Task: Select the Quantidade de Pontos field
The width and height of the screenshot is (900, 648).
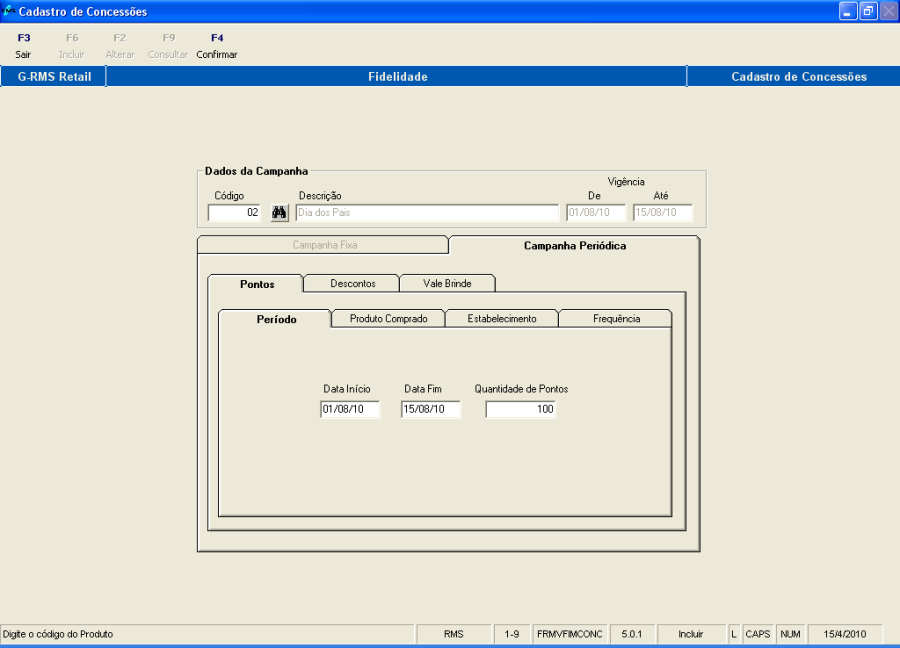Action: point(520,410)
